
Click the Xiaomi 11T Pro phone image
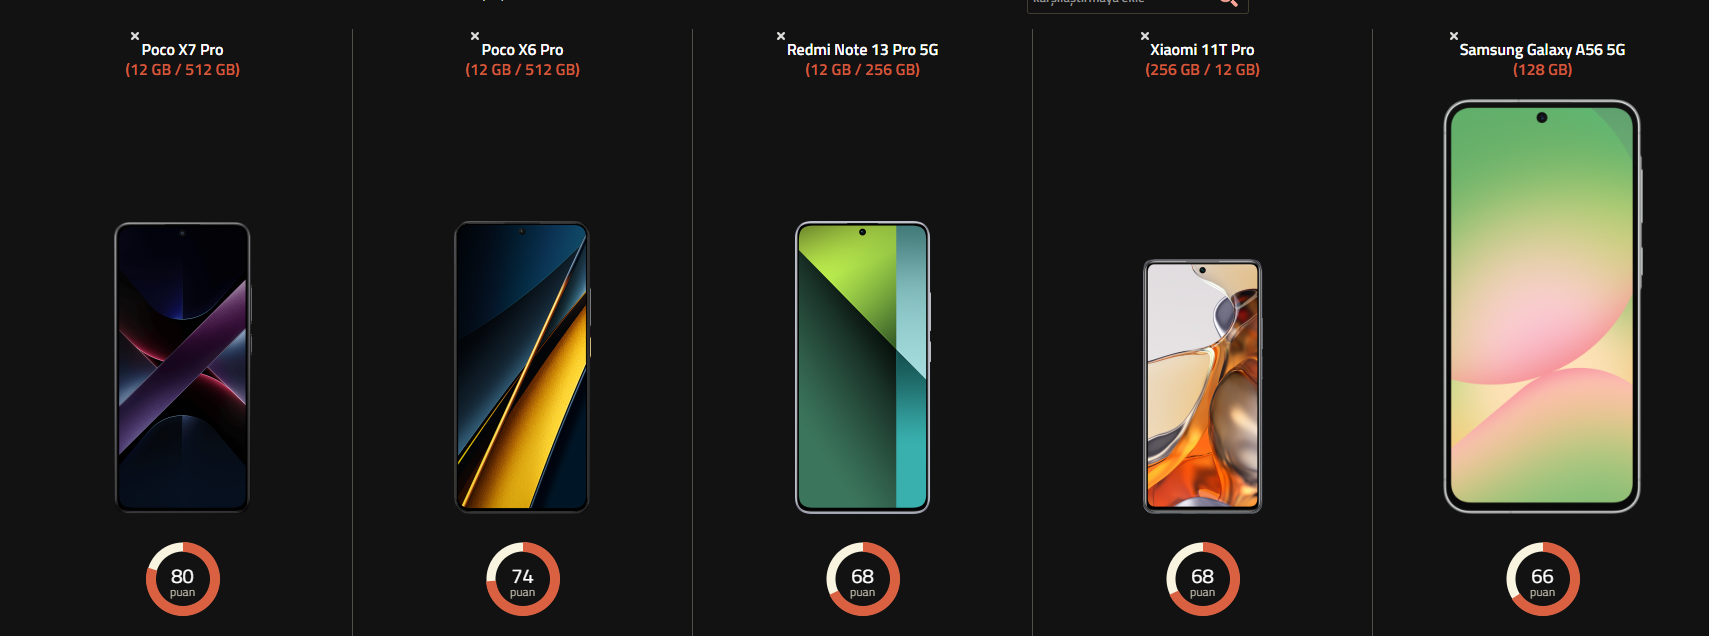coord(1202,386)
